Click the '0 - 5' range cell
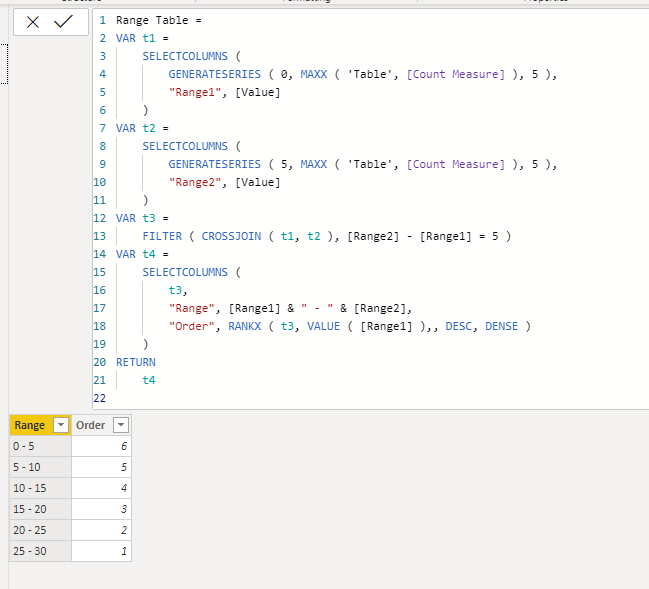Image resolution: width=649 pixels, height=589 pixels. click(x=40, y=446)
